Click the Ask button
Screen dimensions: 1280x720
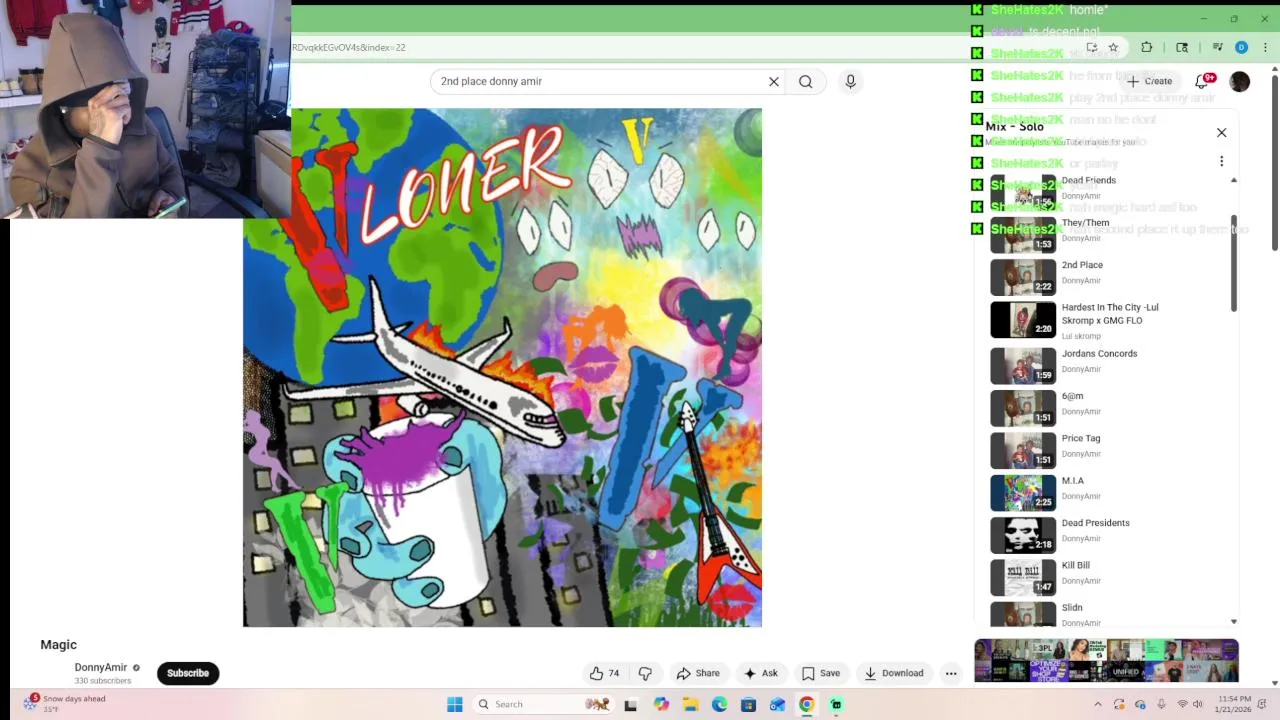point(761,673)
